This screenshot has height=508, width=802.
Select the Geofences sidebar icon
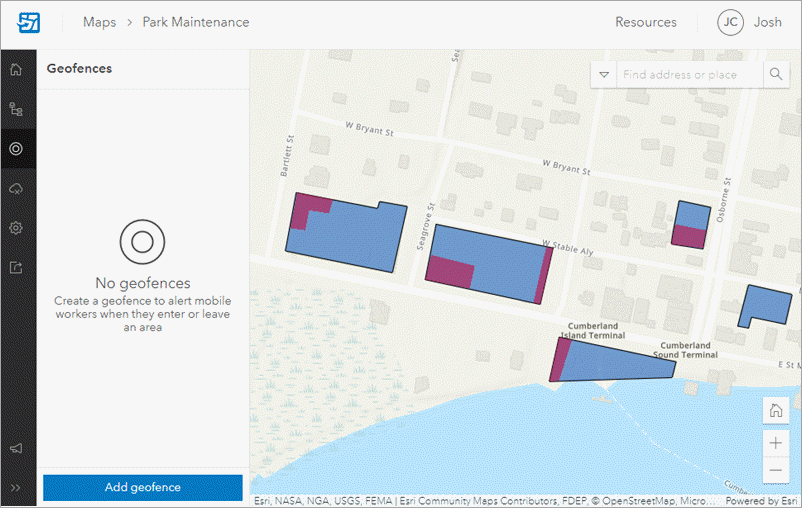coord(16,149)
